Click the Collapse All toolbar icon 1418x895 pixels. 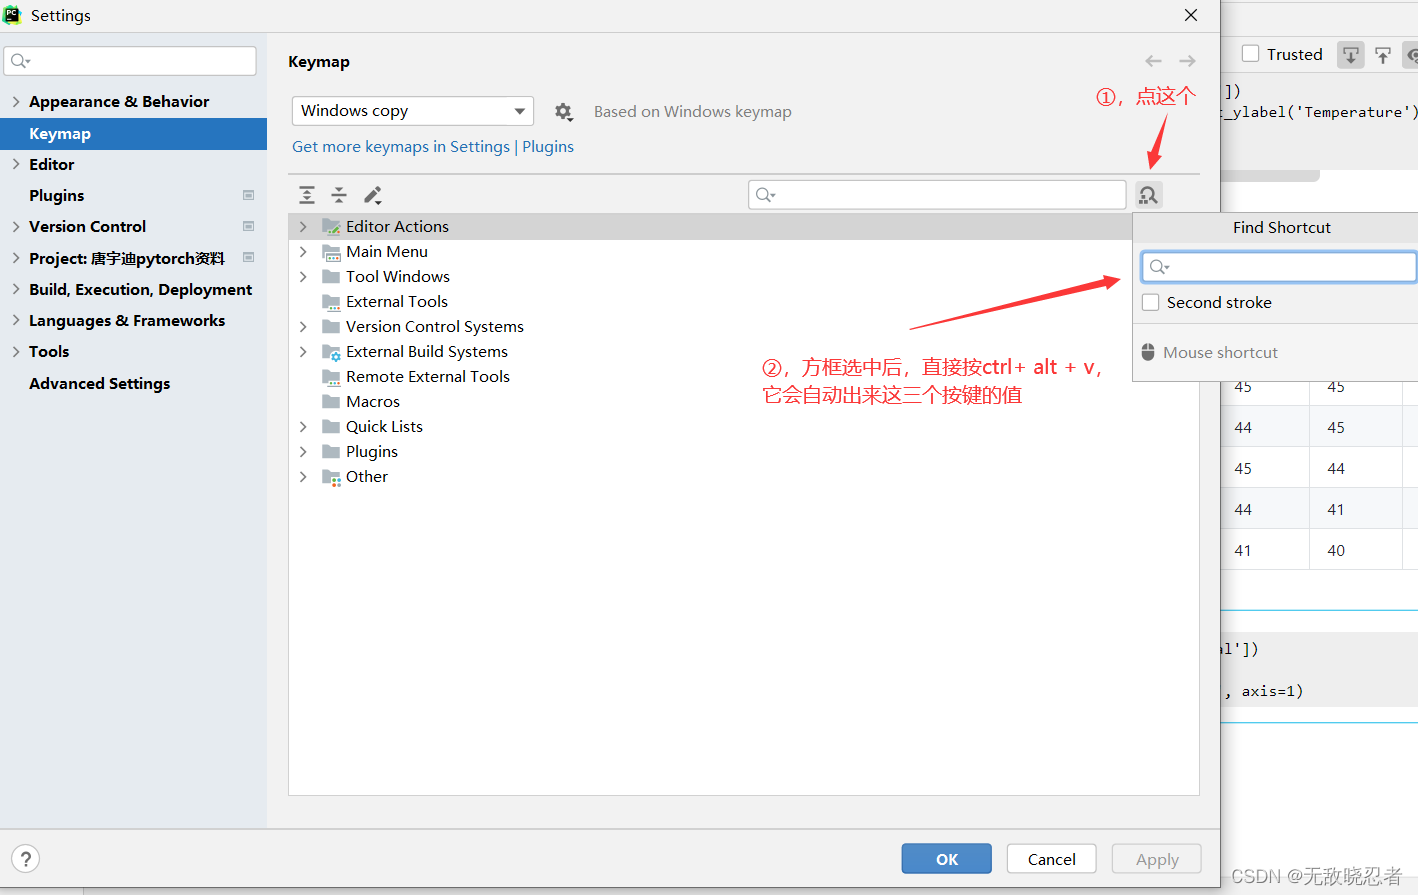[339, 195]
